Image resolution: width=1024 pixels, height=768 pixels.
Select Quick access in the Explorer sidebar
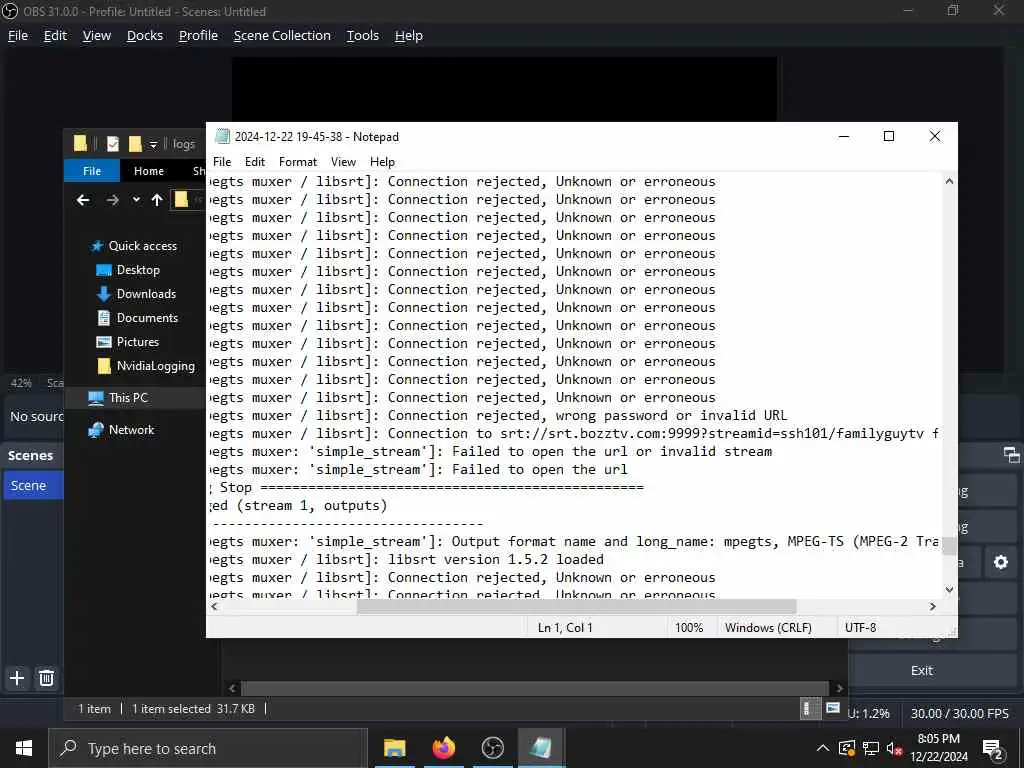click(x=142, y=246)
